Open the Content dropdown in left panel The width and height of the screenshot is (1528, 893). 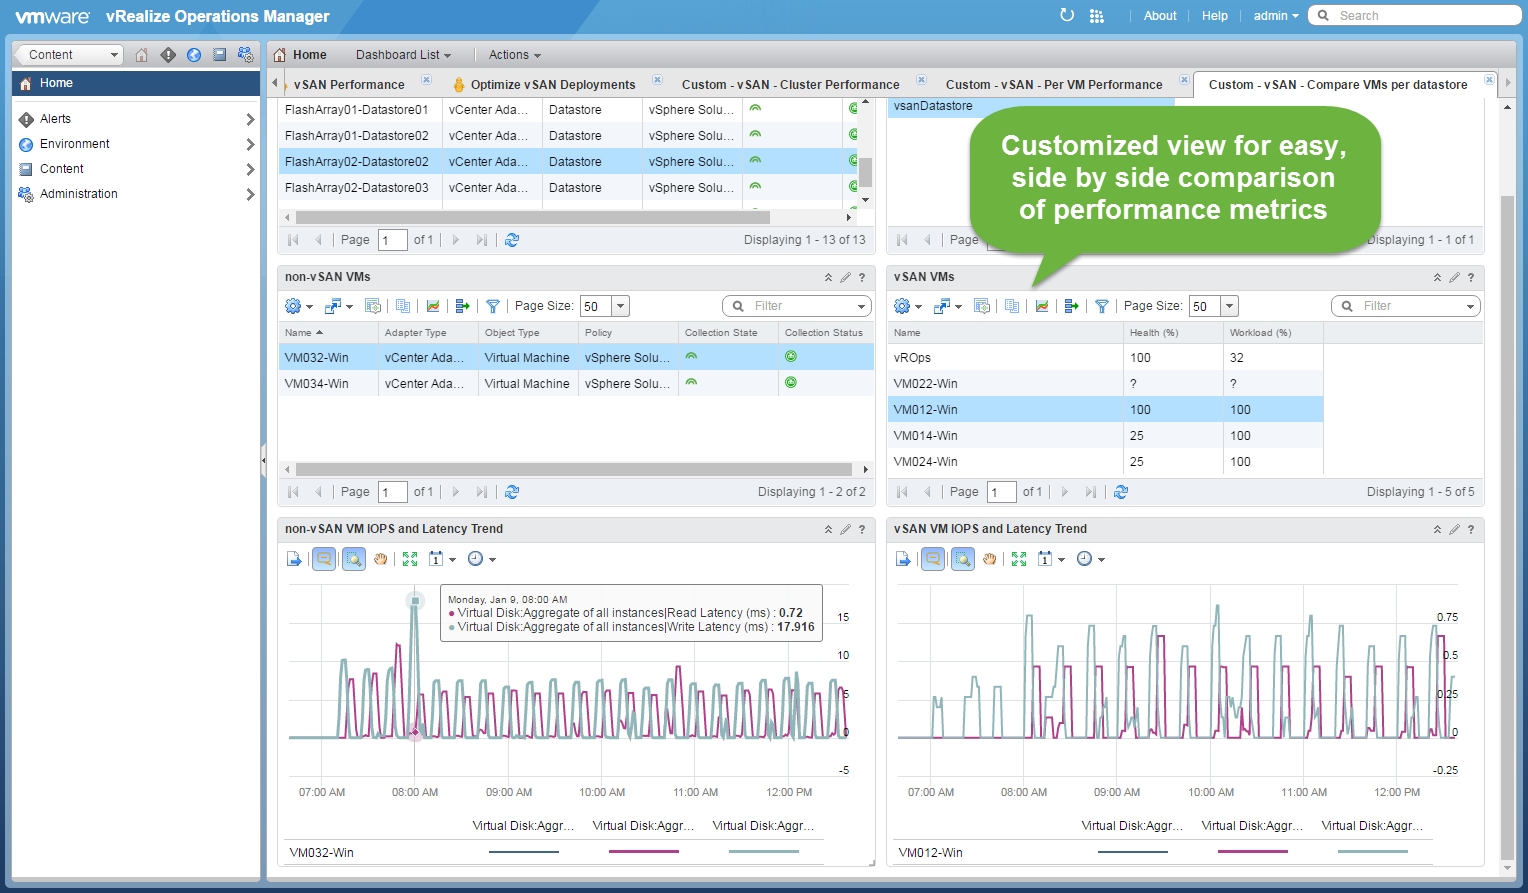68,55
